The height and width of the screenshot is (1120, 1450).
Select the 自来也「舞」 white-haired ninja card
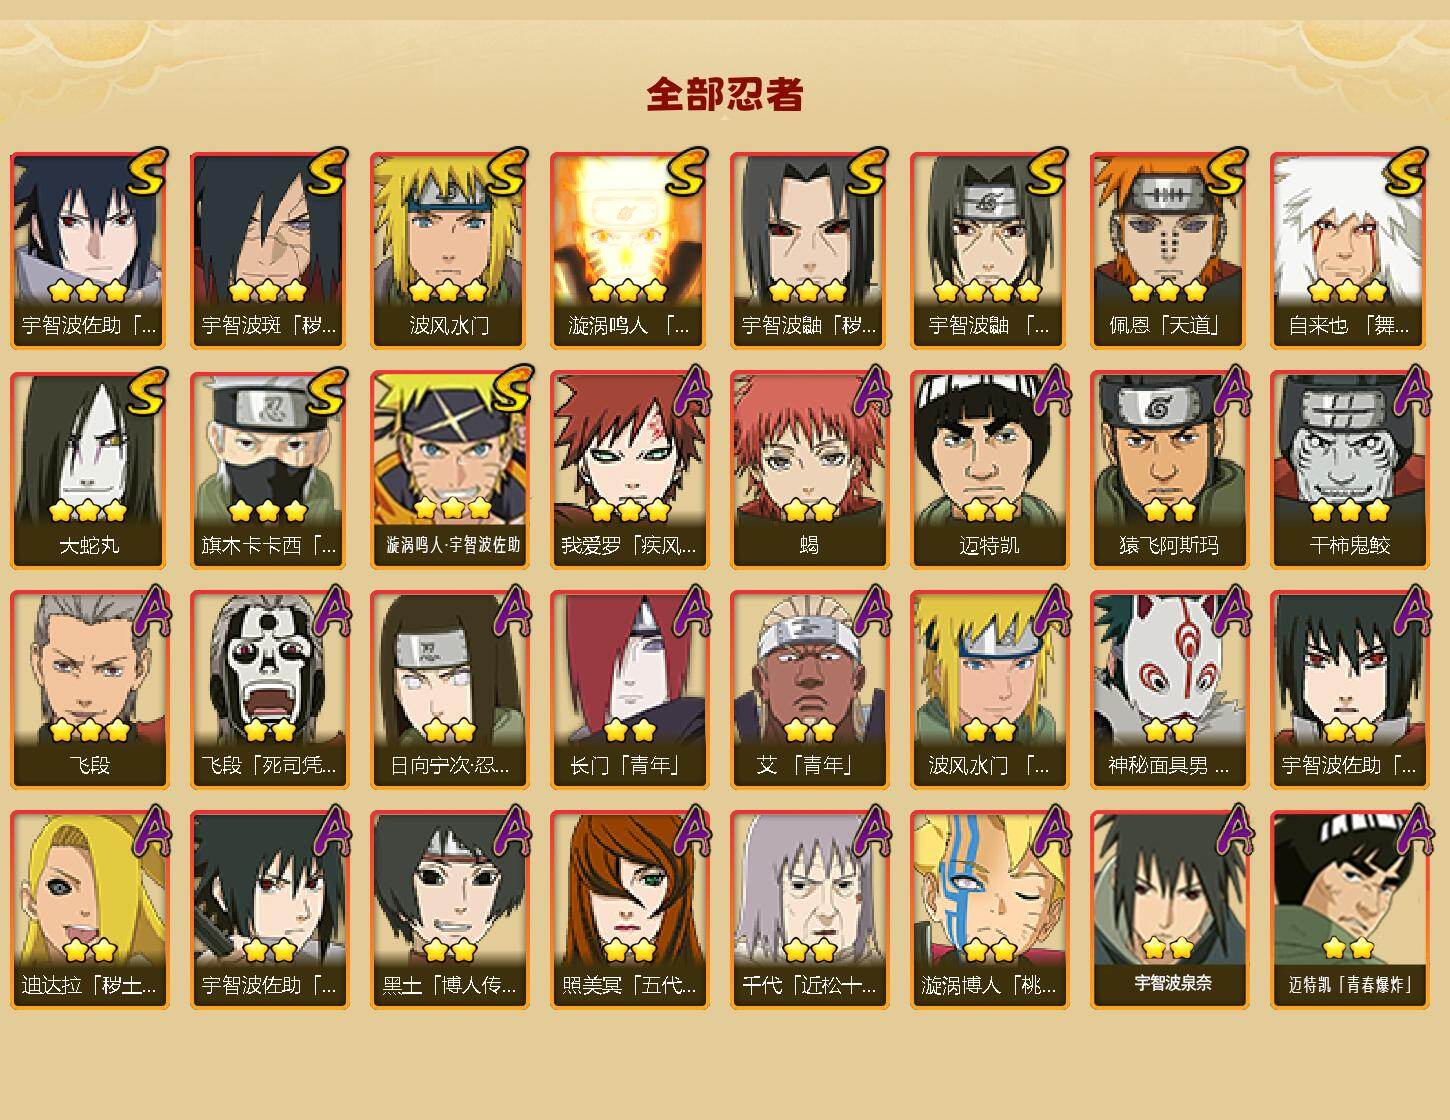tap(1348, 250)
